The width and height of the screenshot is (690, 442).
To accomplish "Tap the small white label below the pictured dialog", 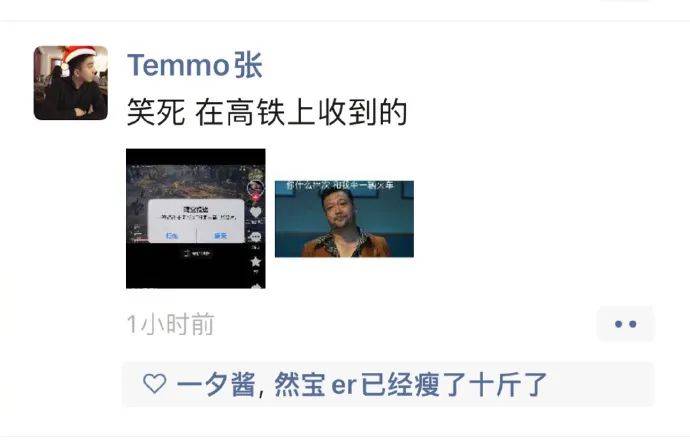I will point(197,253).
